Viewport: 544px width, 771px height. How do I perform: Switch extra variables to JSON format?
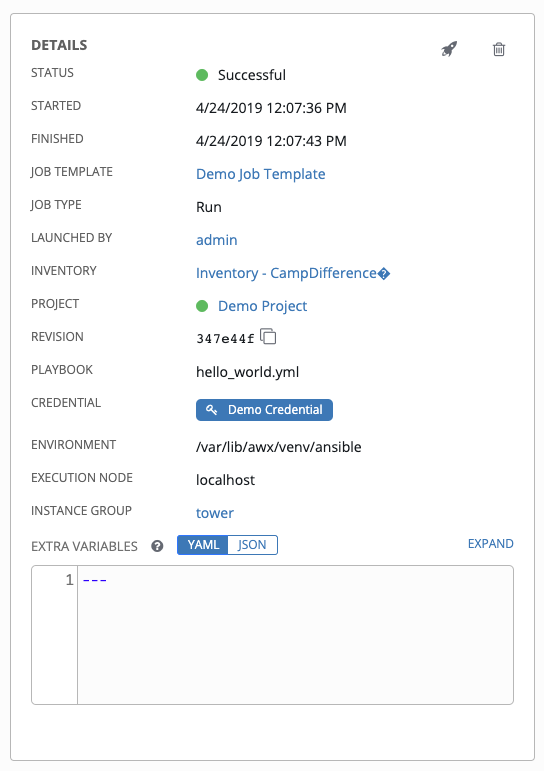point(252,545)
